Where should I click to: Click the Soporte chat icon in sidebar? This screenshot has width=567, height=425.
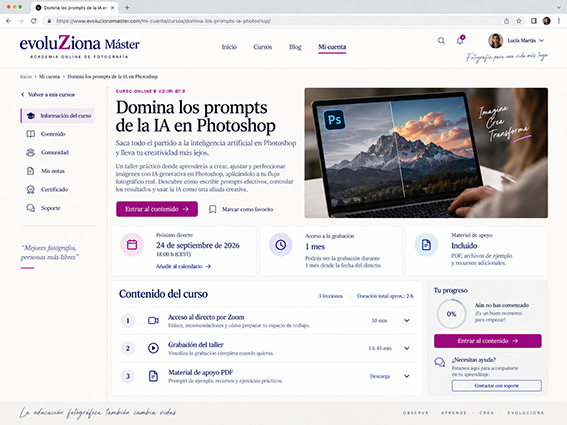(31, 208)
